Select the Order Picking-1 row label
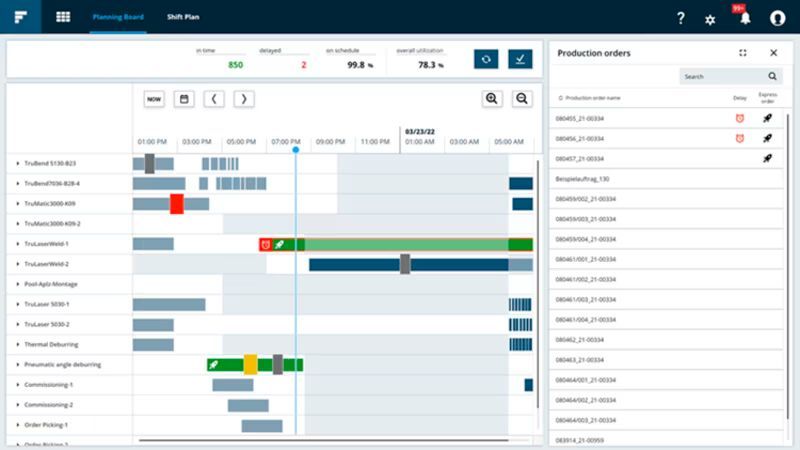 [x=46, y=425]
